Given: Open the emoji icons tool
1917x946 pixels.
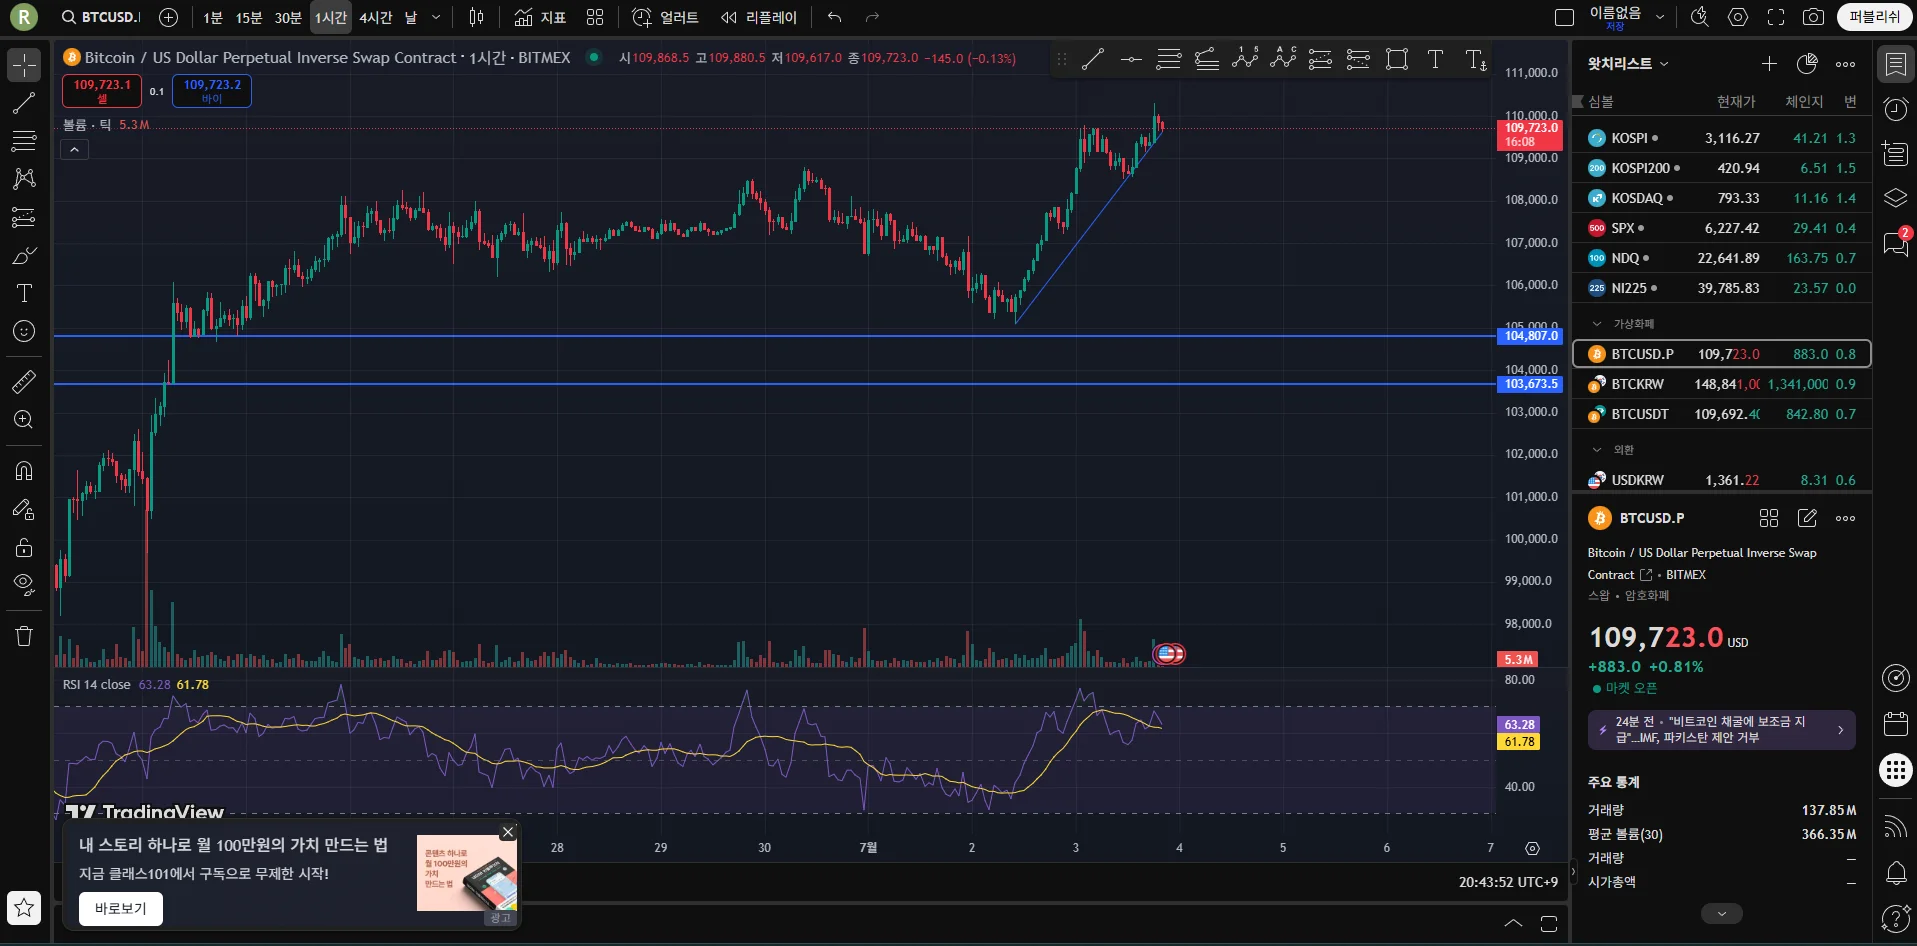Looking at the screenshot, I should pos(24,331).
